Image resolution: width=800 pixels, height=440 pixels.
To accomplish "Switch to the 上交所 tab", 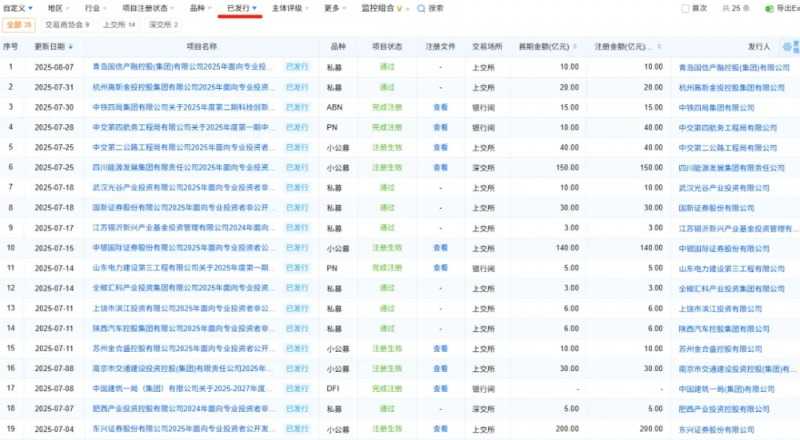I will 120,24.
